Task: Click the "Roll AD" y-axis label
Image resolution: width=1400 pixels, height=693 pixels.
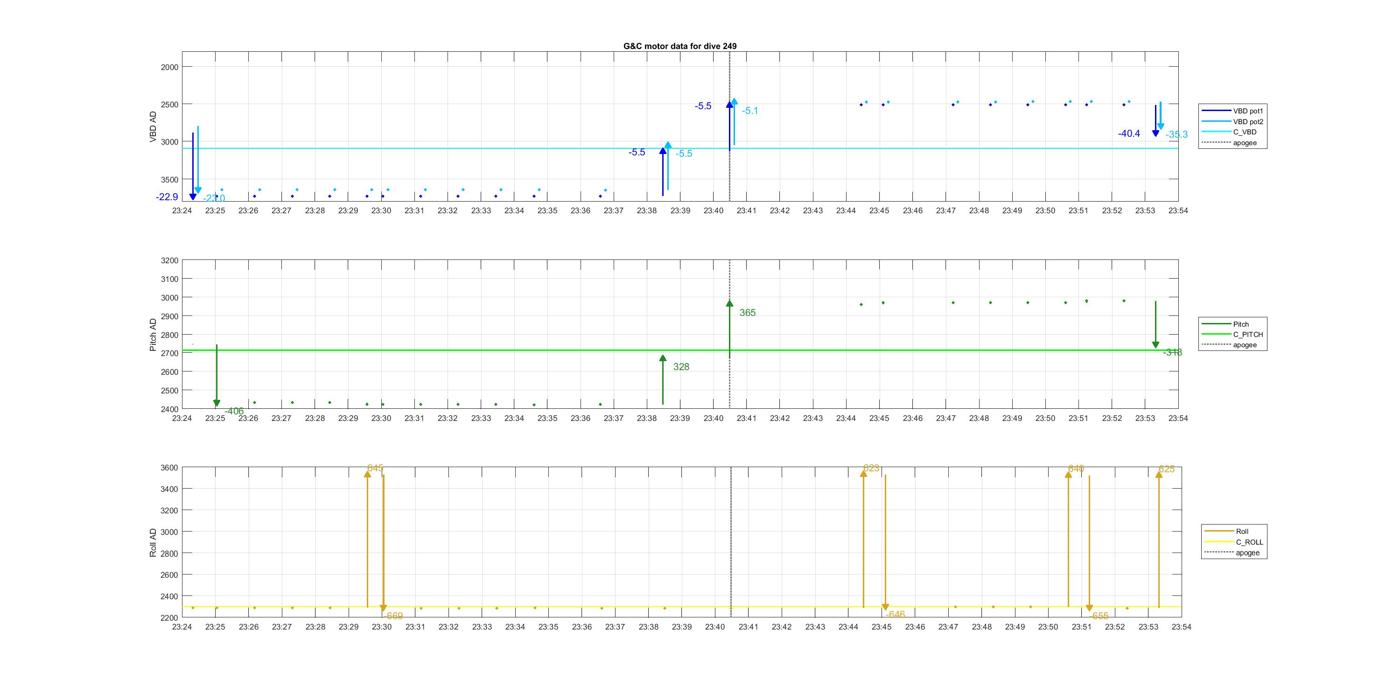Action: 154,542
